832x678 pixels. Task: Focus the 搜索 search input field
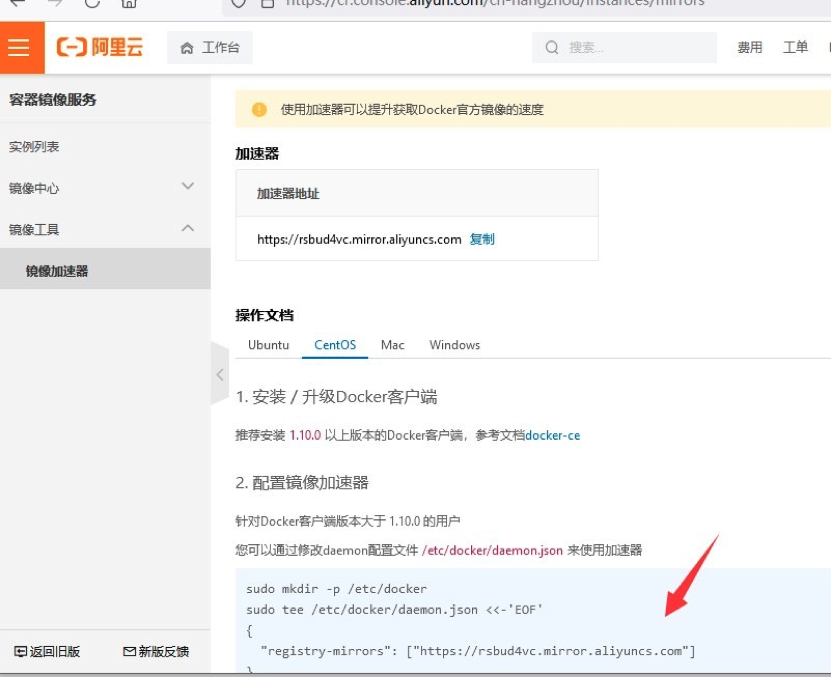coord(624,48)
